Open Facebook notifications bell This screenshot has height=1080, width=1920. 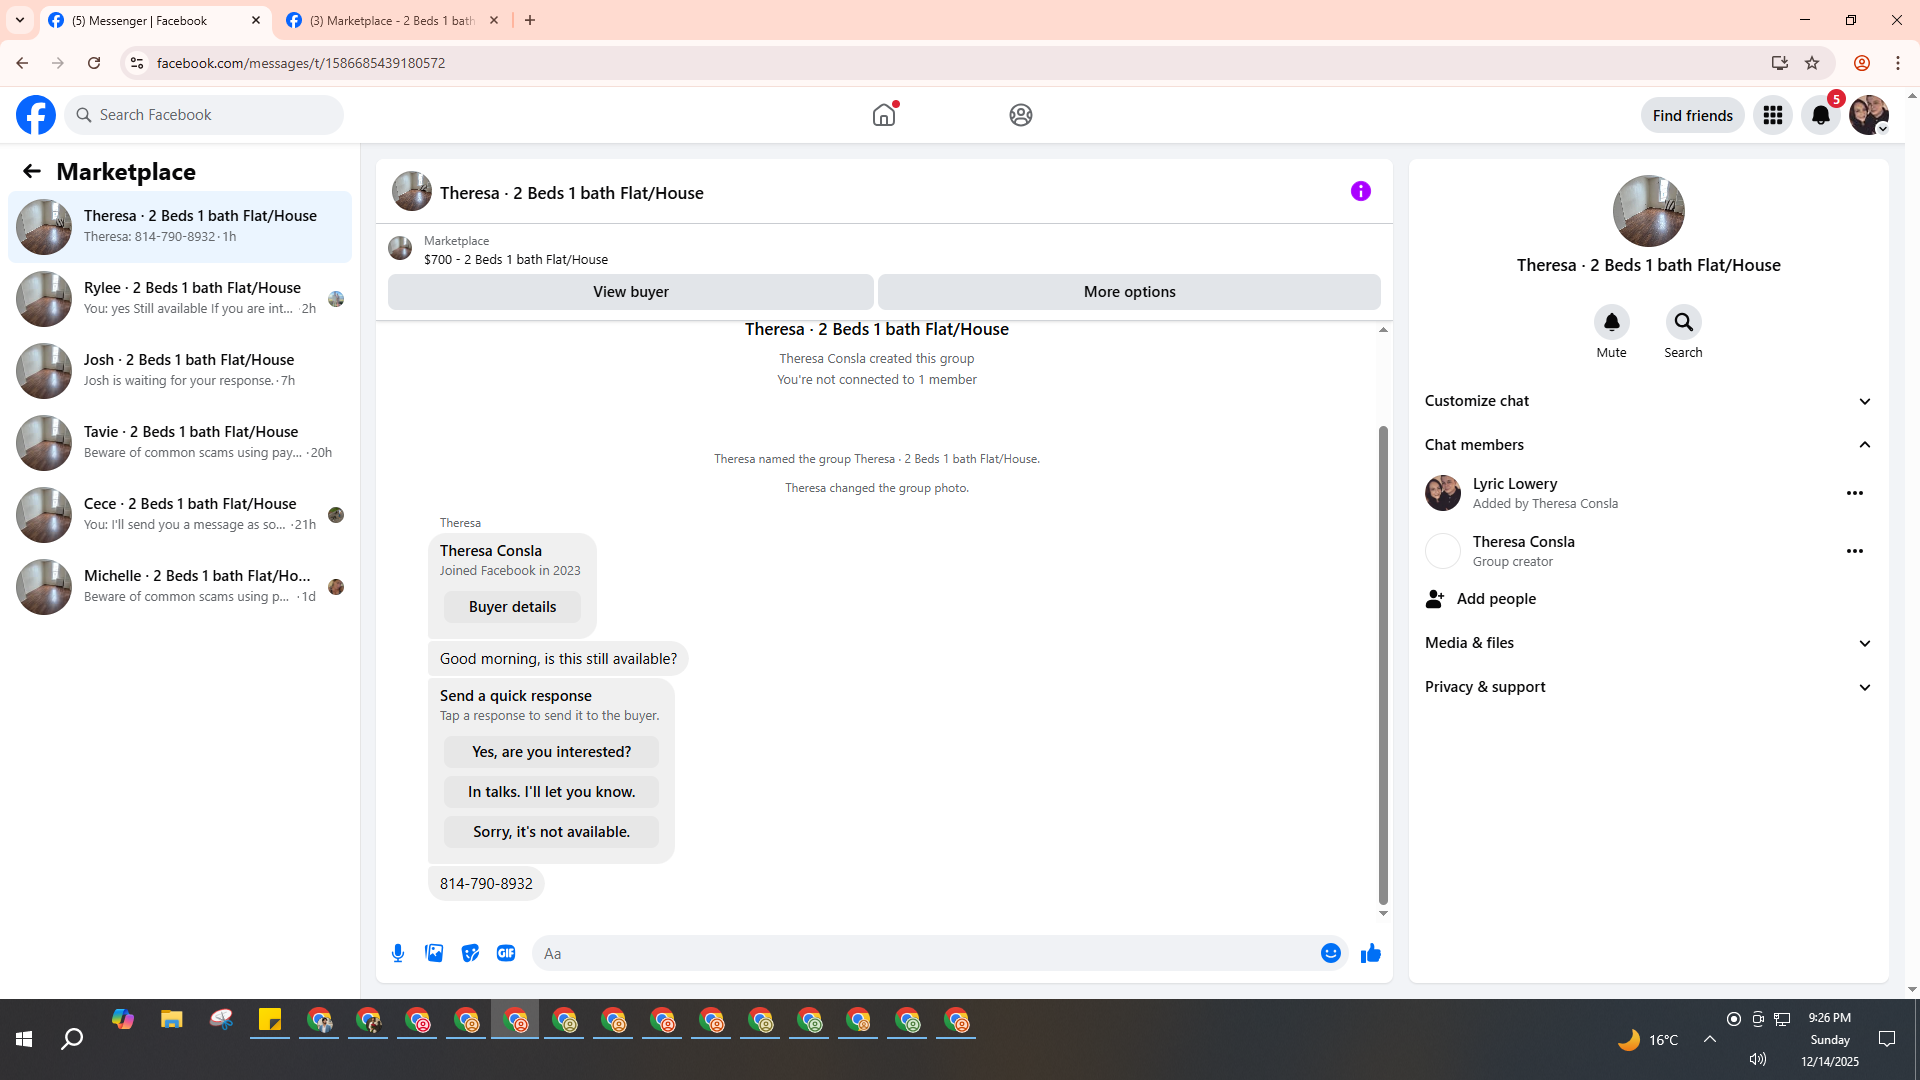[1820, 115]
